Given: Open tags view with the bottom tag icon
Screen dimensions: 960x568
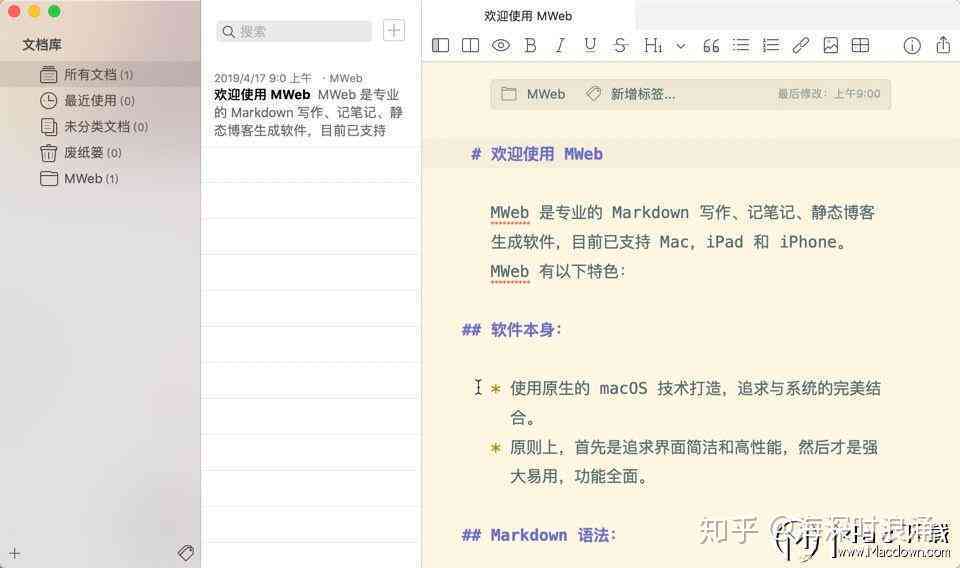Looking at the screenshot, I should coord(186,553).
